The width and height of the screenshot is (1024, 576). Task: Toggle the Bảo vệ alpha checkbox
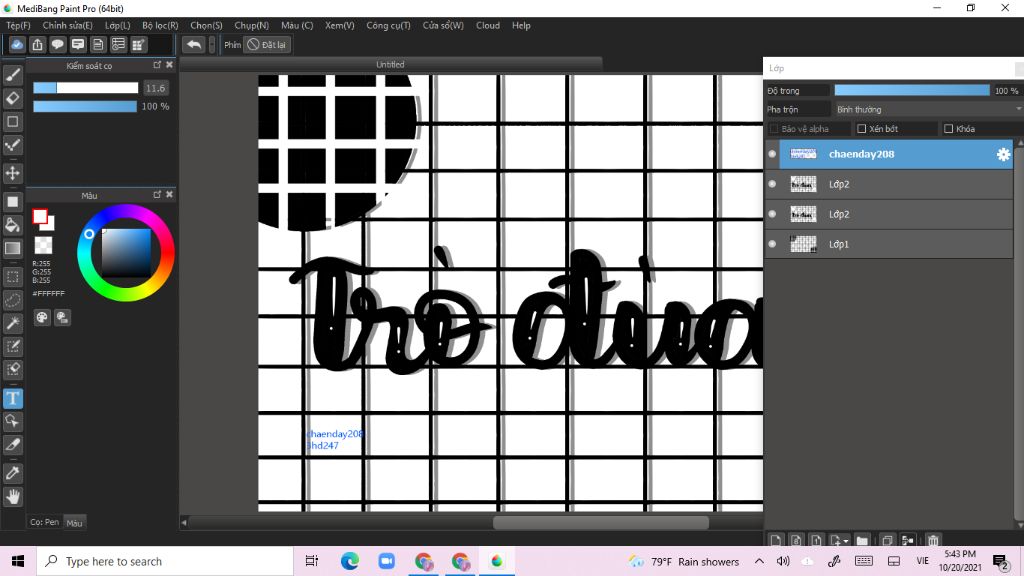pyautogui.click(x=774, y=129)
